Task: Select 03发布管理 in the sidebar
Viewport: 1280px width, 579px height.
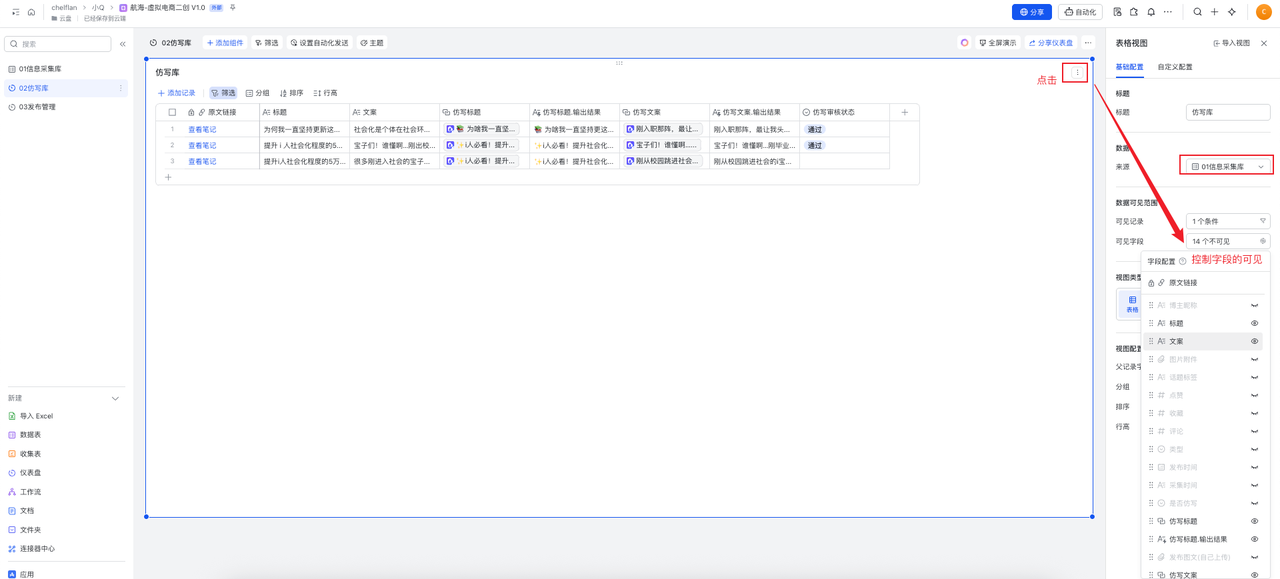Action: (x=37, y=107)
